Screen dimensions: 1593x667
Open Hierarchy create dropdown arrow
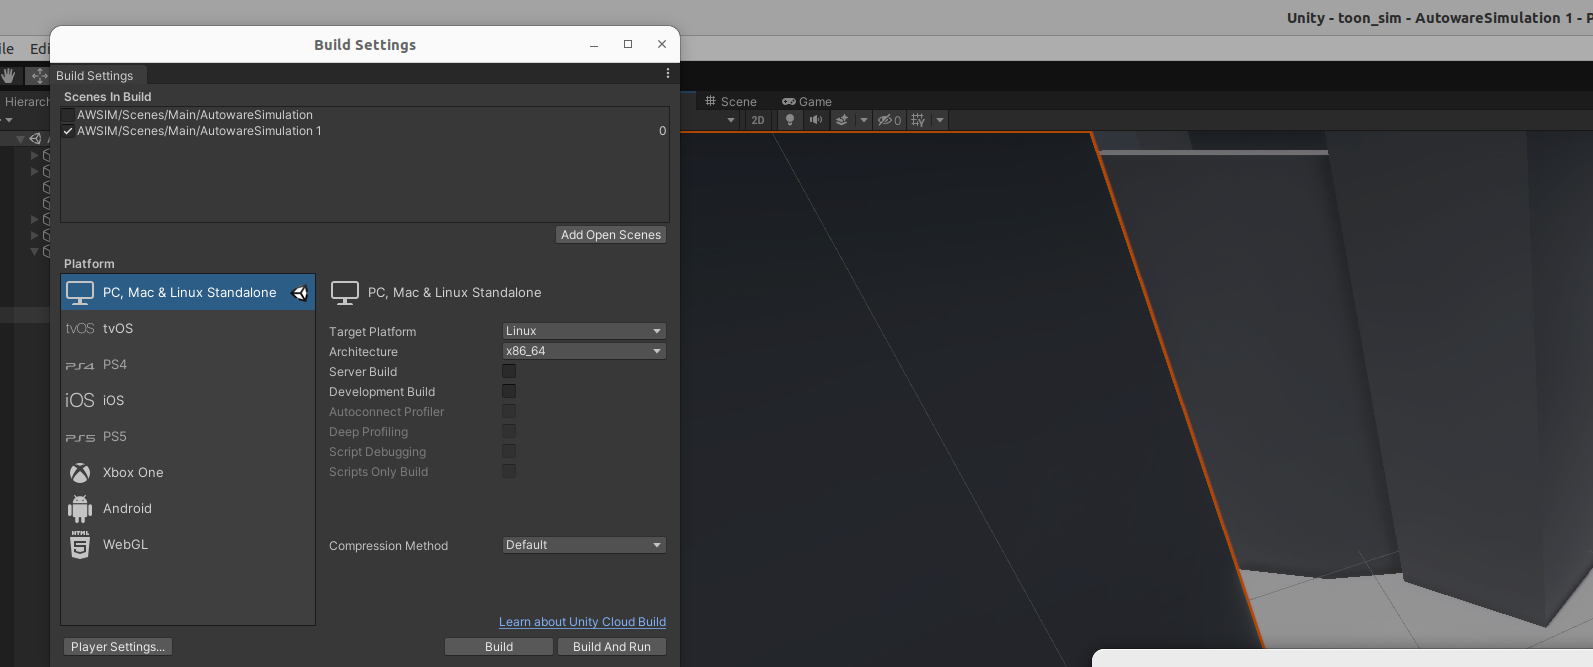9,120
